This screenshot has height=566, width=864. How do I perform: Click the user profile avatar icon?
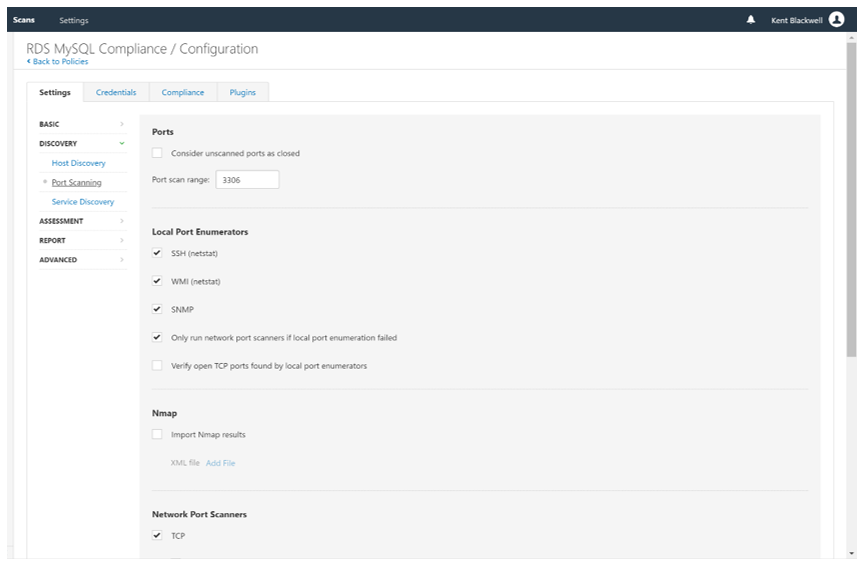[836, 20]
